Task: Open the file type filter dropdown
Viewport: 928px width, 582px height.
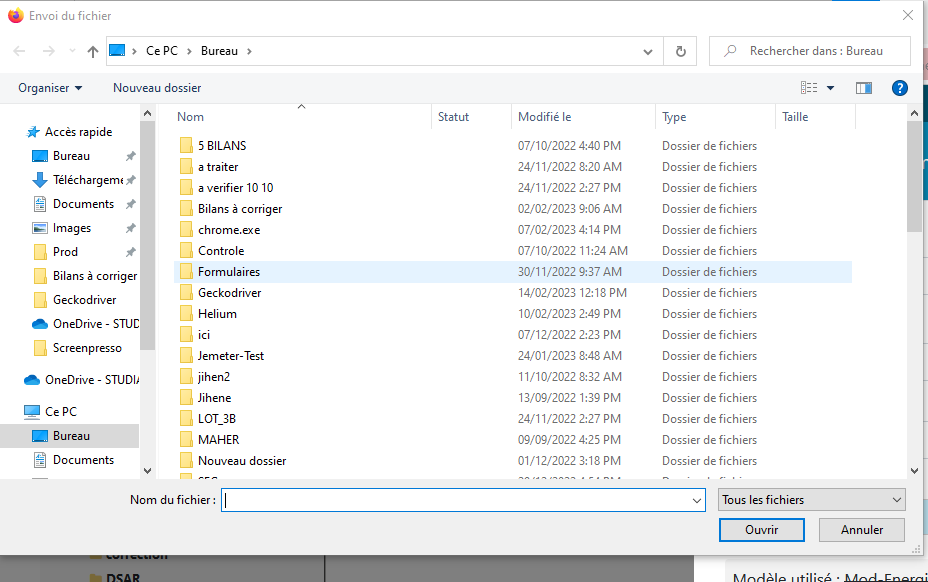Action: pyautogui.click(x=811, y=500)
